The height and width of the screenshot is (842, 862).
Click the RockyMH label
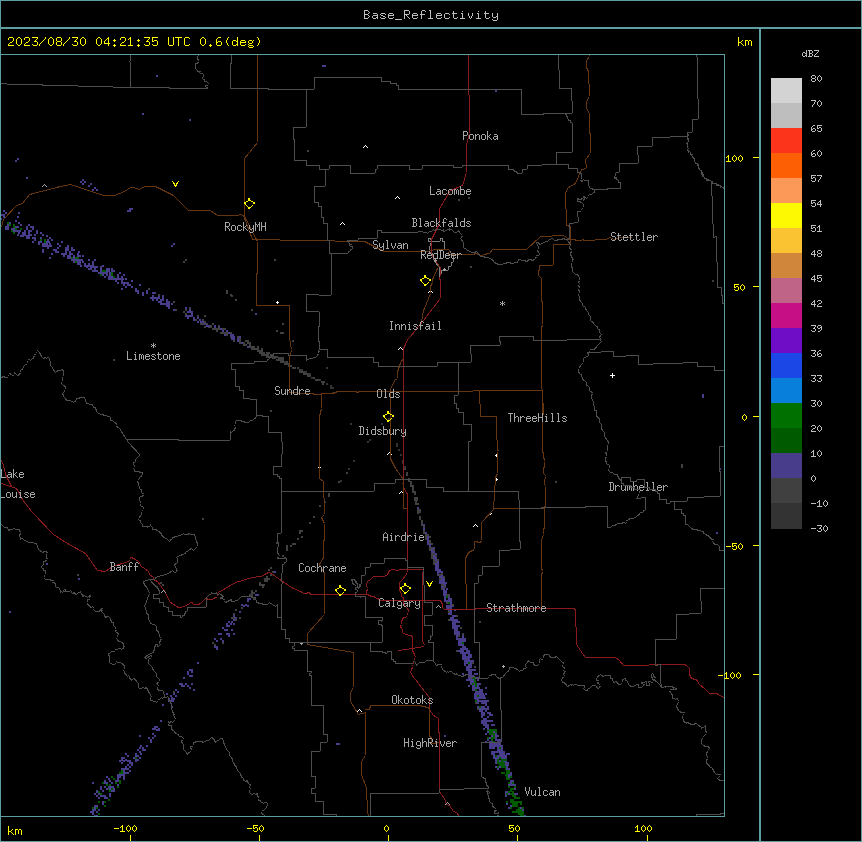245,227
